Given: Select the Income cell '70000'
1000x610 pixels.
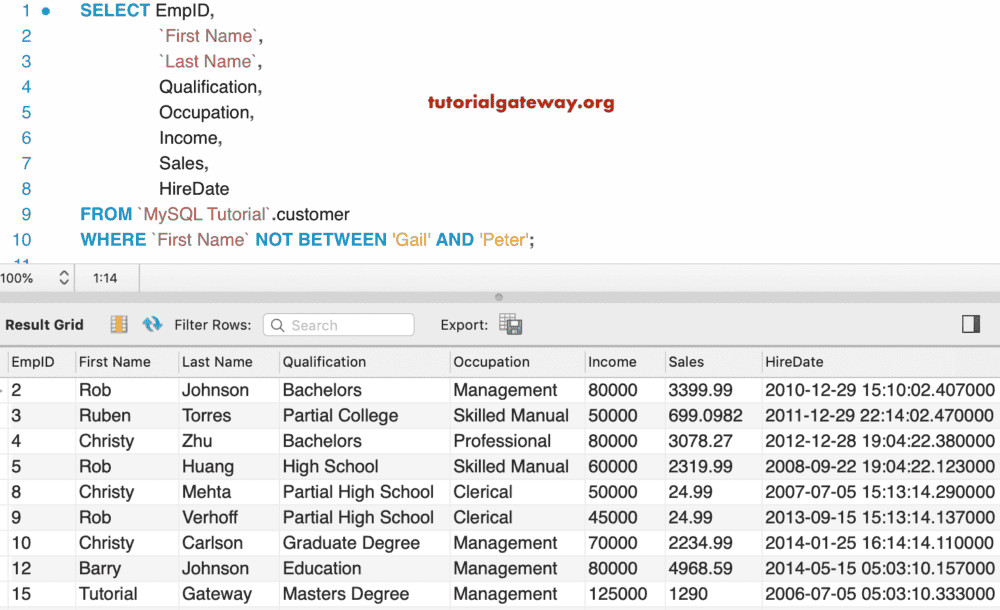Looking at the screenshot, I should click(x=612, y=543).
